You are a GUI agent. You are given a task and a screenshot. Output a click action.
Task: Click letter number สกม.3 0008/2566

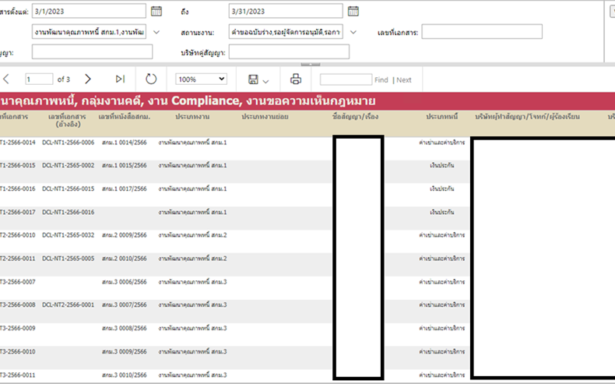coord(124,328)
